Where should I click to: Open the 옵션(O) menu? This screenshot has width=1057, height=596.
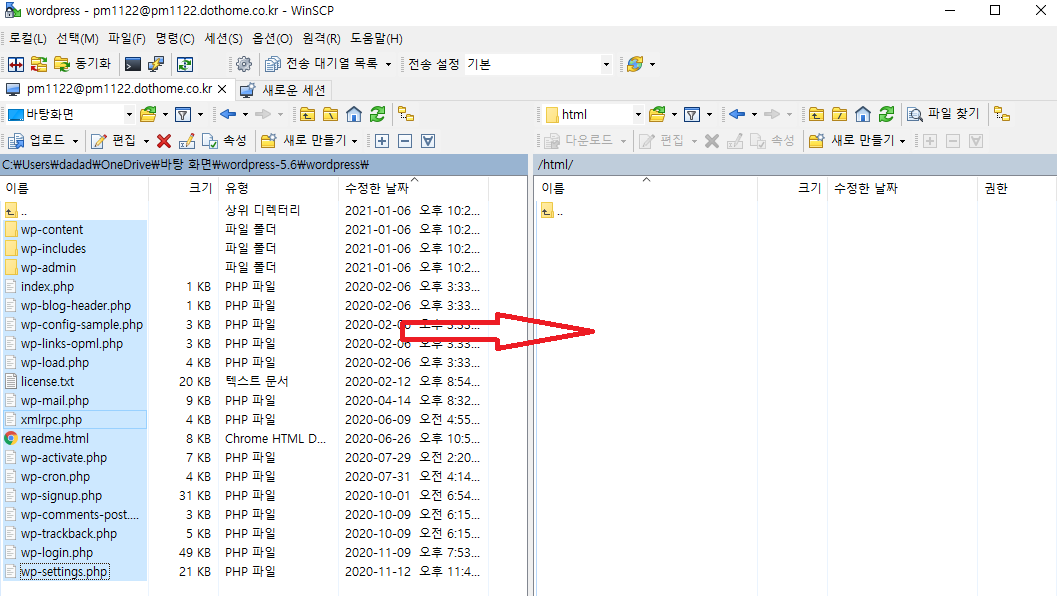[x=272, y=38]
